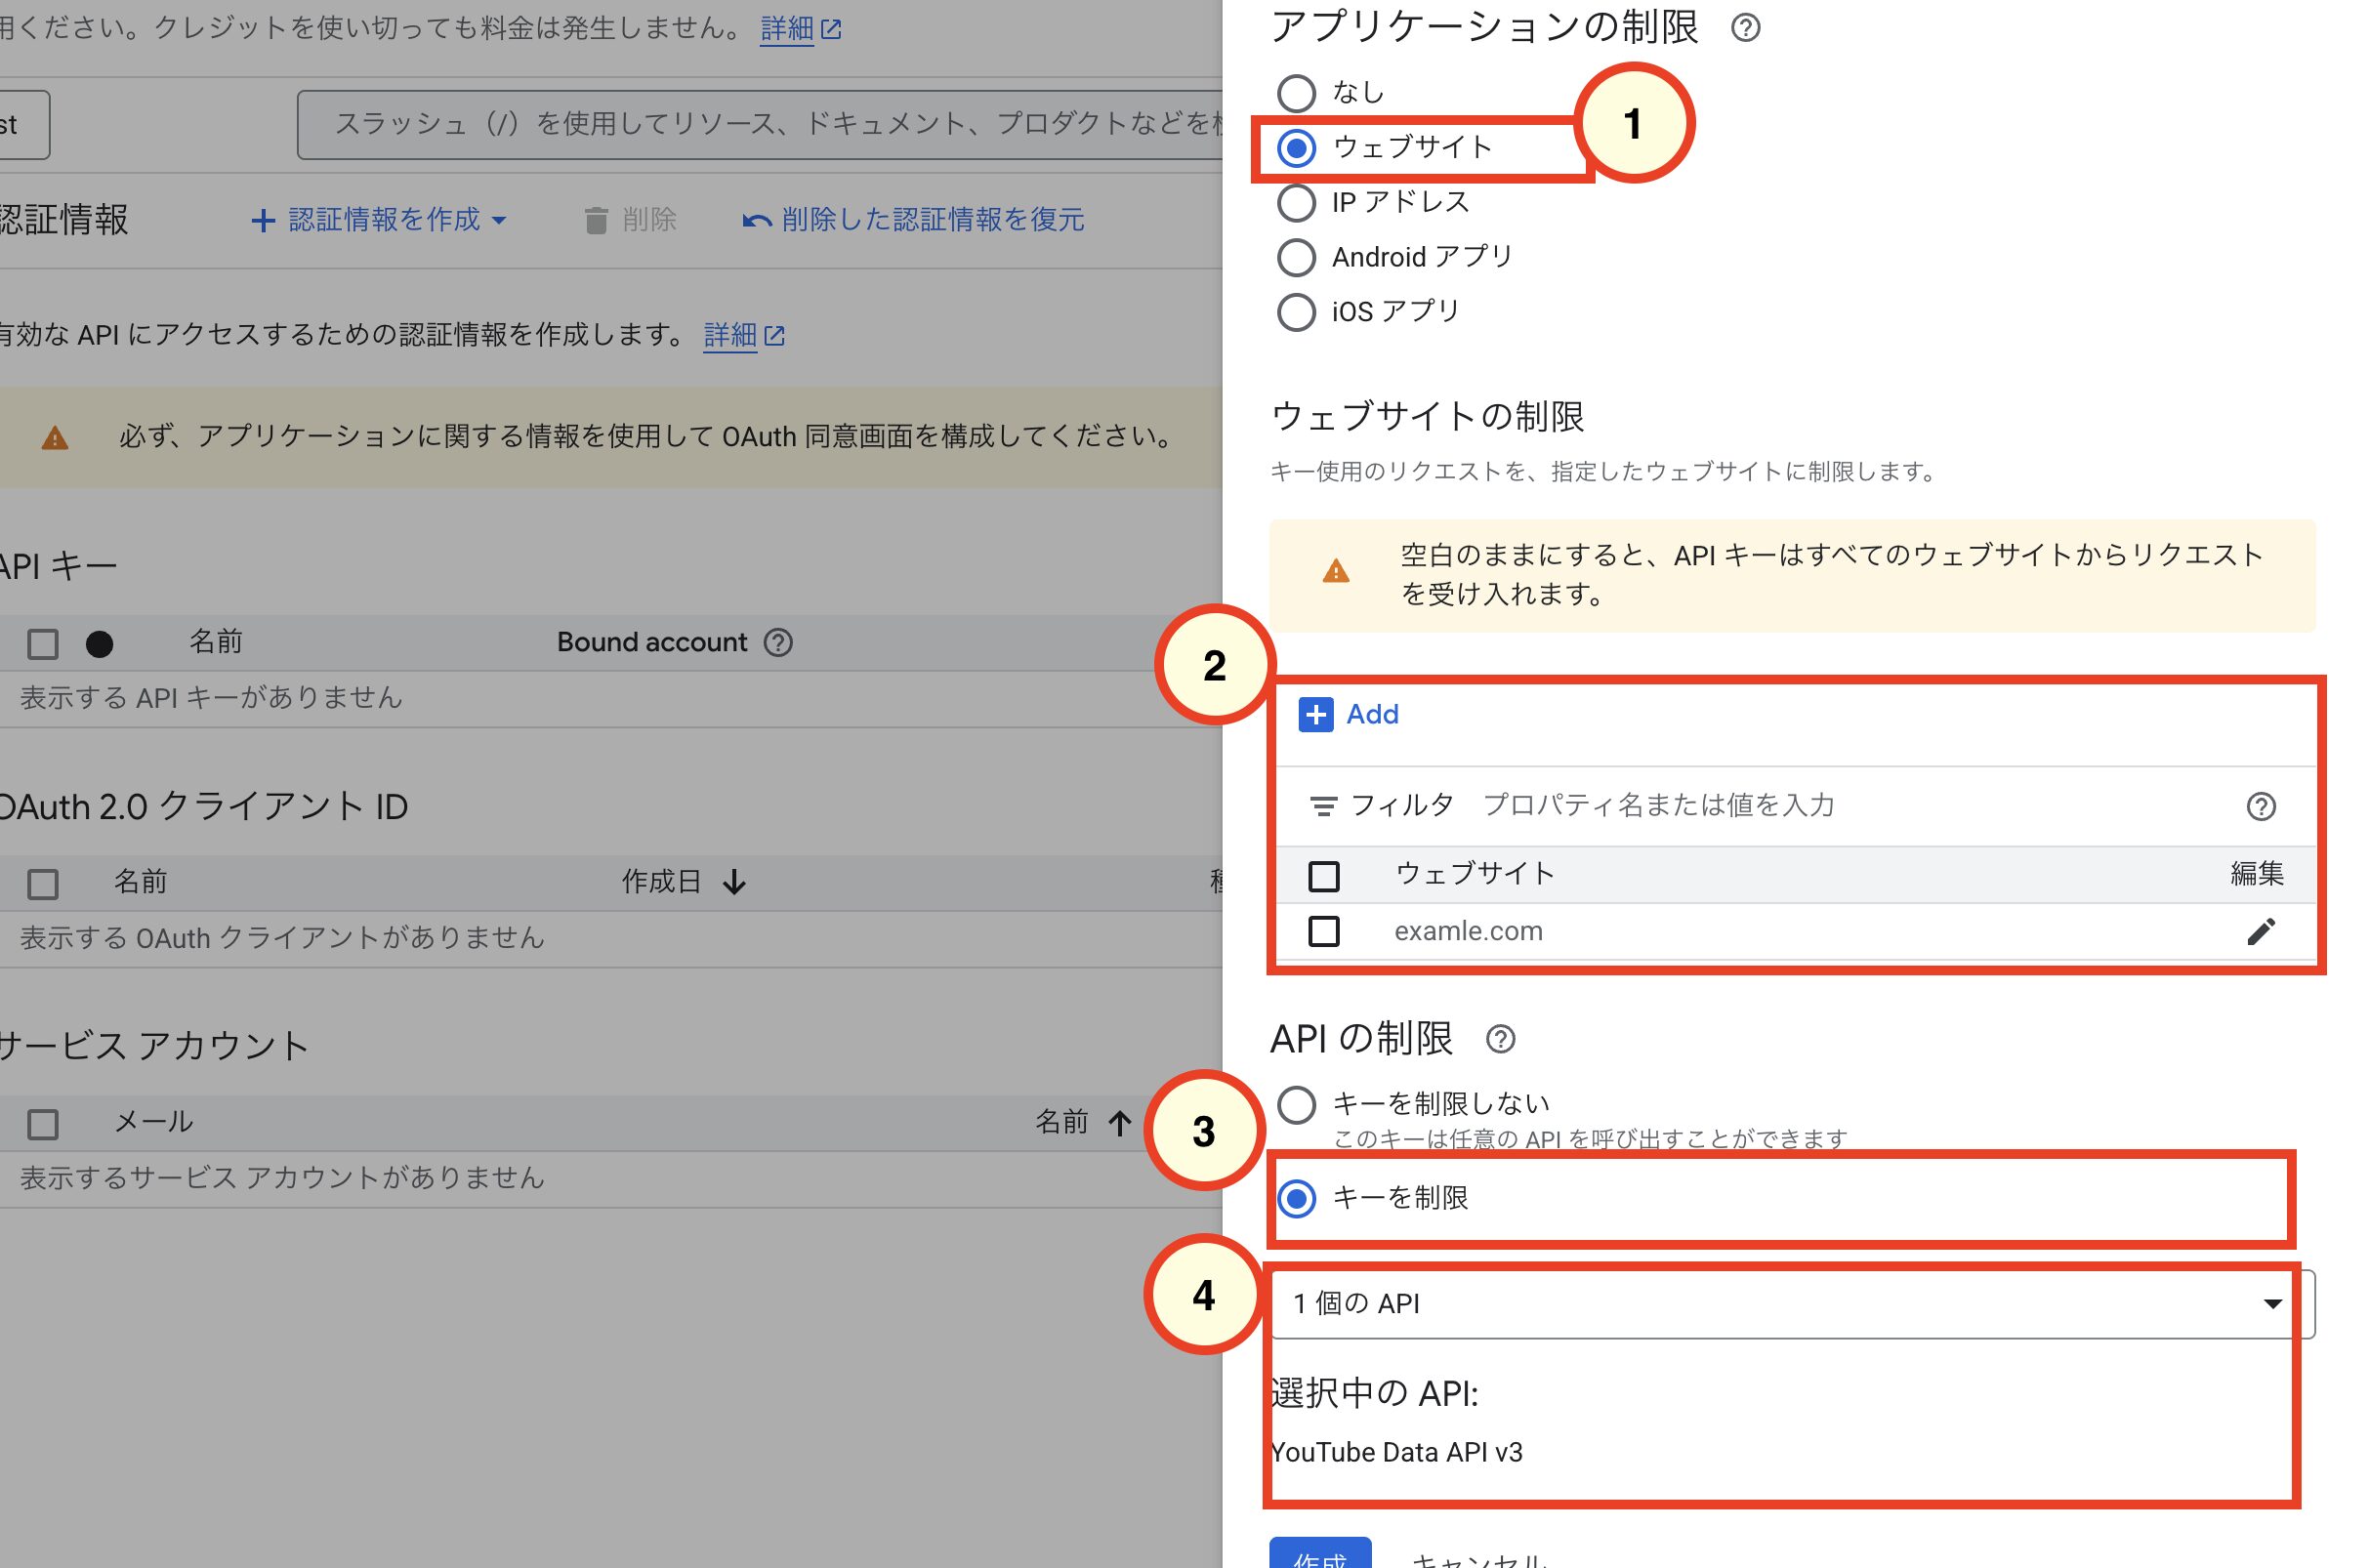This screenshot has width=2369, height=1568.
Task: Choose キーを制限しない radio option
Action: [x=1296, y=1104]
